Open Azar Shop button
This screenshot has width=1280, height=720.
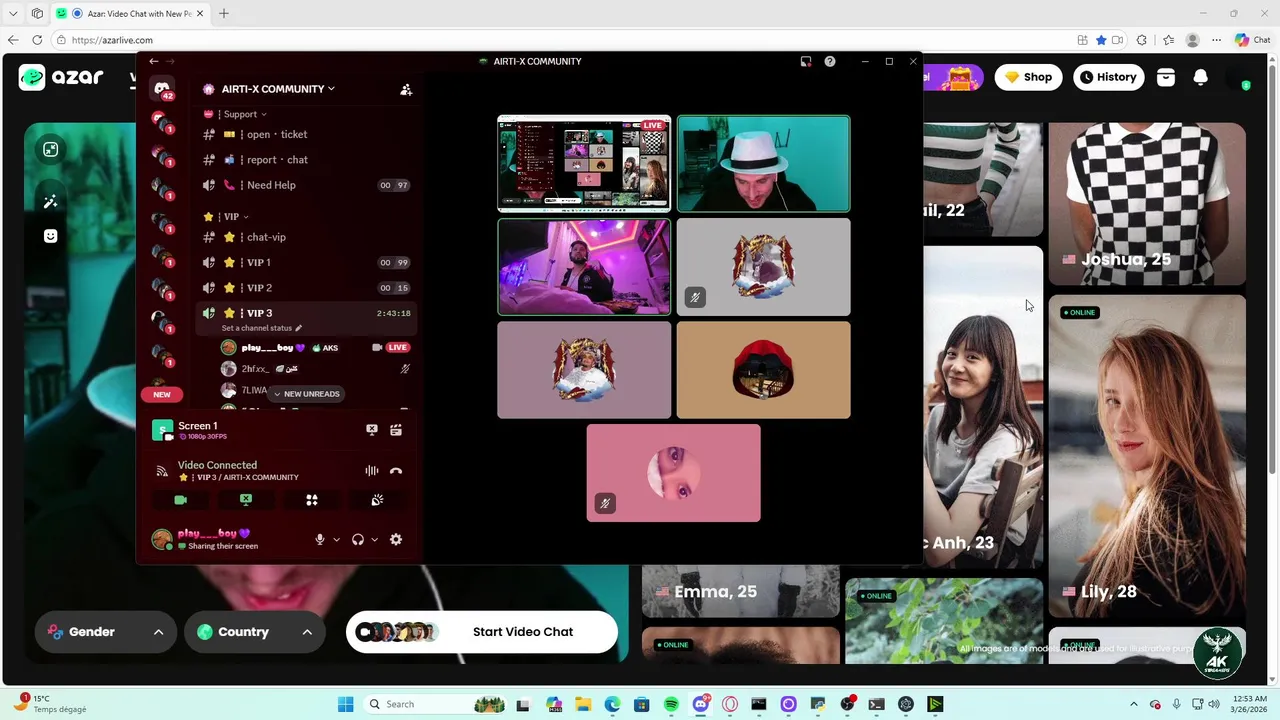pyautogui.click(x=1029, y=77)
